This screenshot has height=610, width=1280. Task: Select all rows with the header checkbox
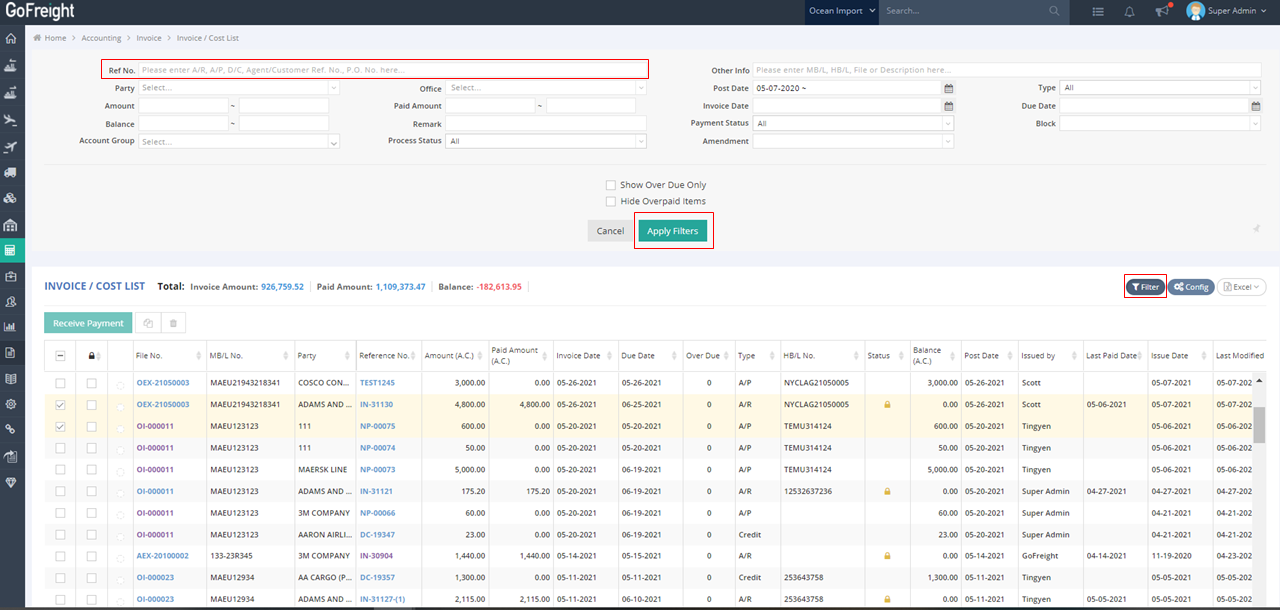[x=59, y=355]
